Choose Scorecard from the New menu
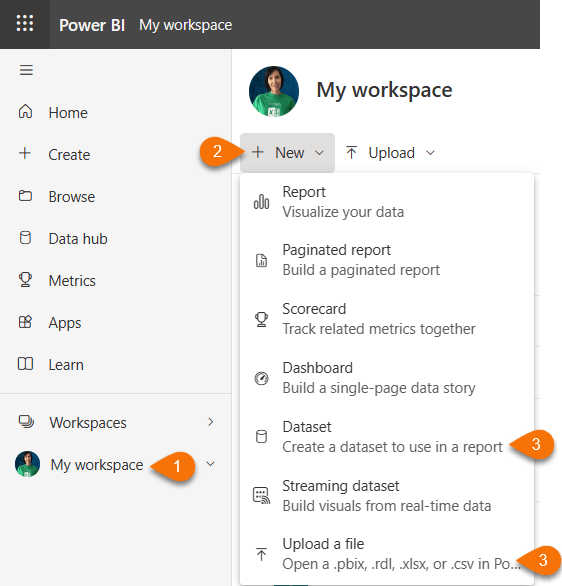This screenshot has width=562, height=586. click(387, 319)
